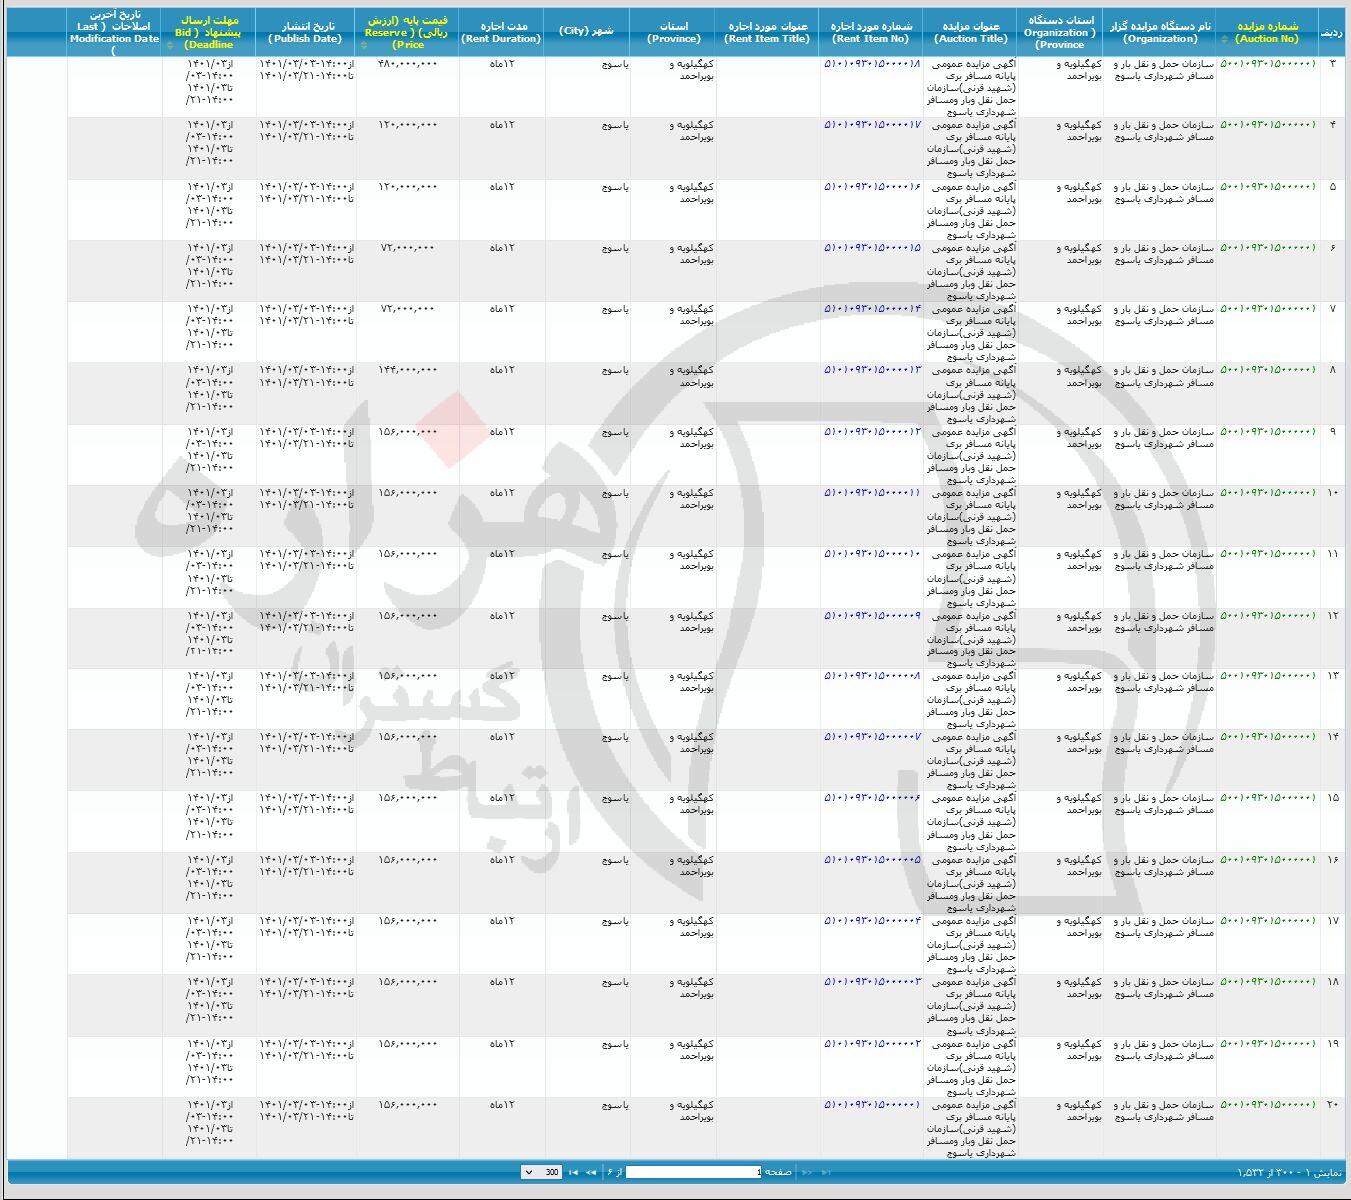This screenshot has width=1351, height=1200.
Task: Click the active double-arrow next page button
Action: coord(591,1172)
